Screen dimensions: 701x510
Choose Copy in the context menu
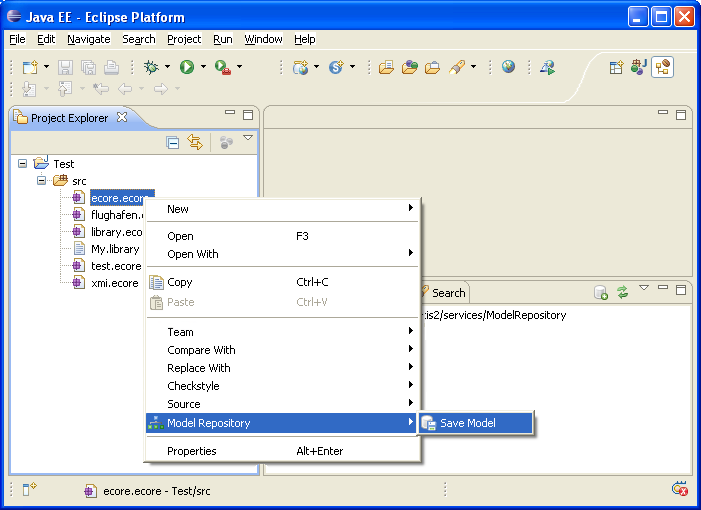(x=283, y=282)
